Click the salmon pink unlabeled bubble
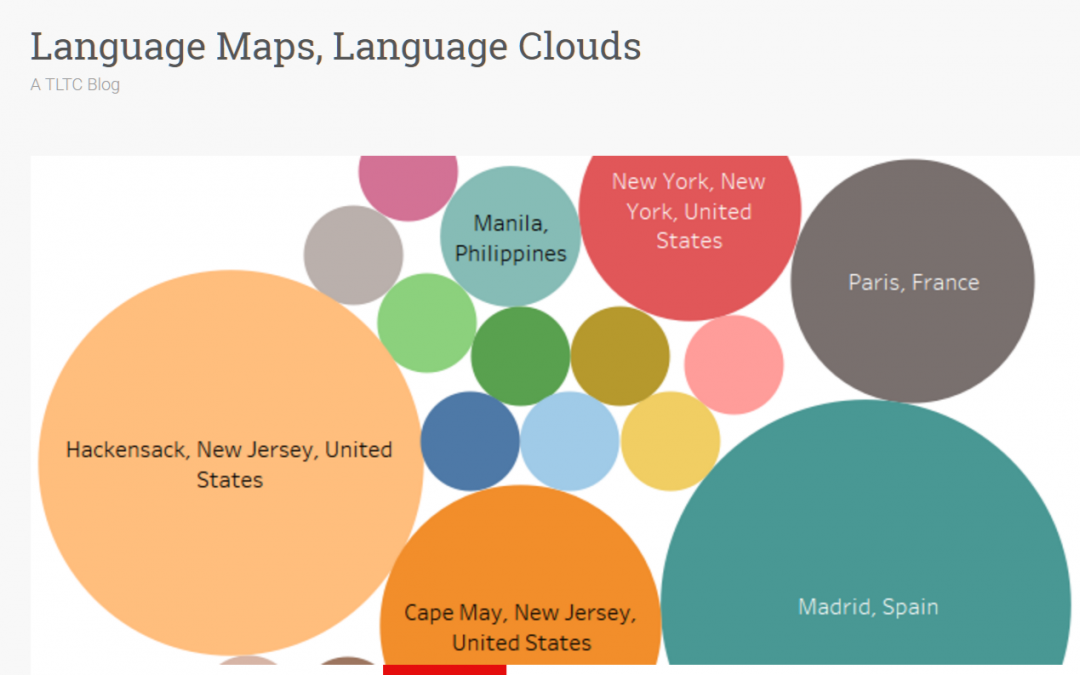The width and height of the screenshot is (1080, 675). [x=734, y=365]
